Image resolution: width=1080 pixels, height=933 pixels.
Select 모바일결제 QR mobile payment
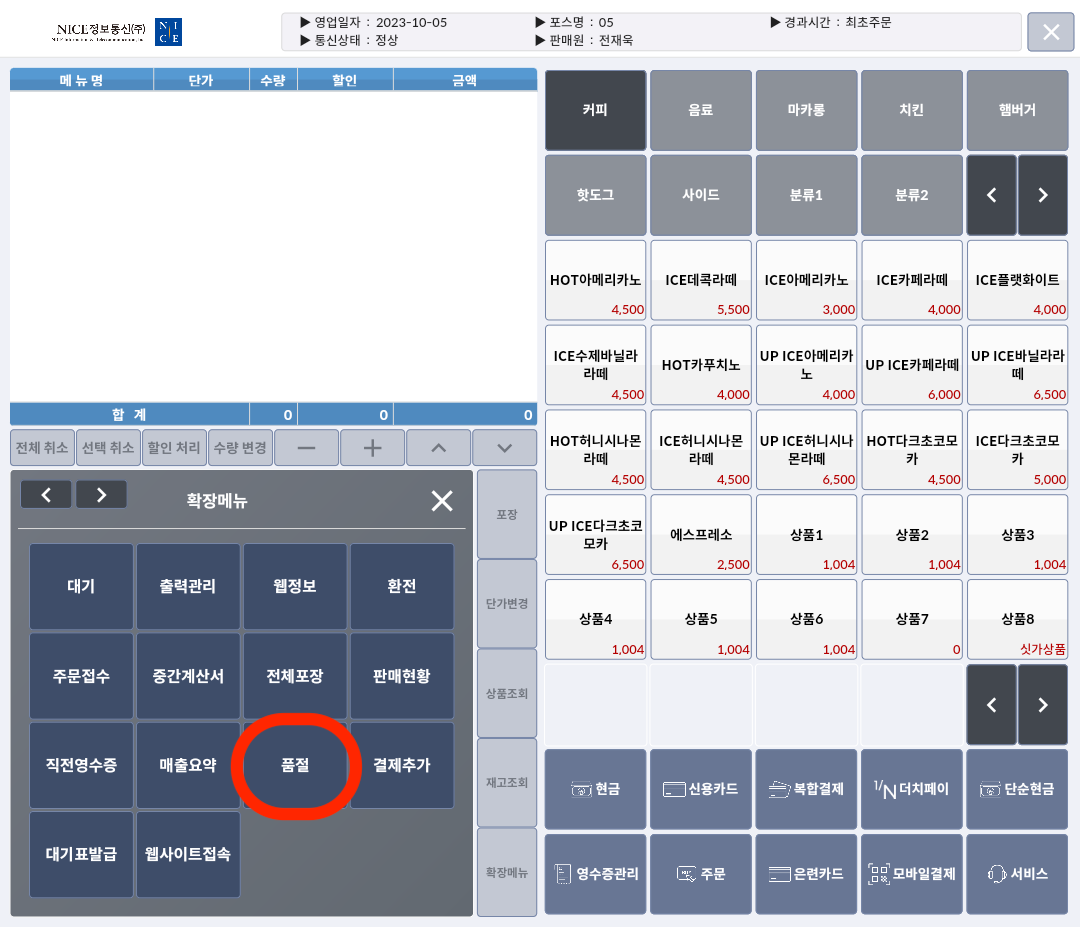click(x=911, y=873)
